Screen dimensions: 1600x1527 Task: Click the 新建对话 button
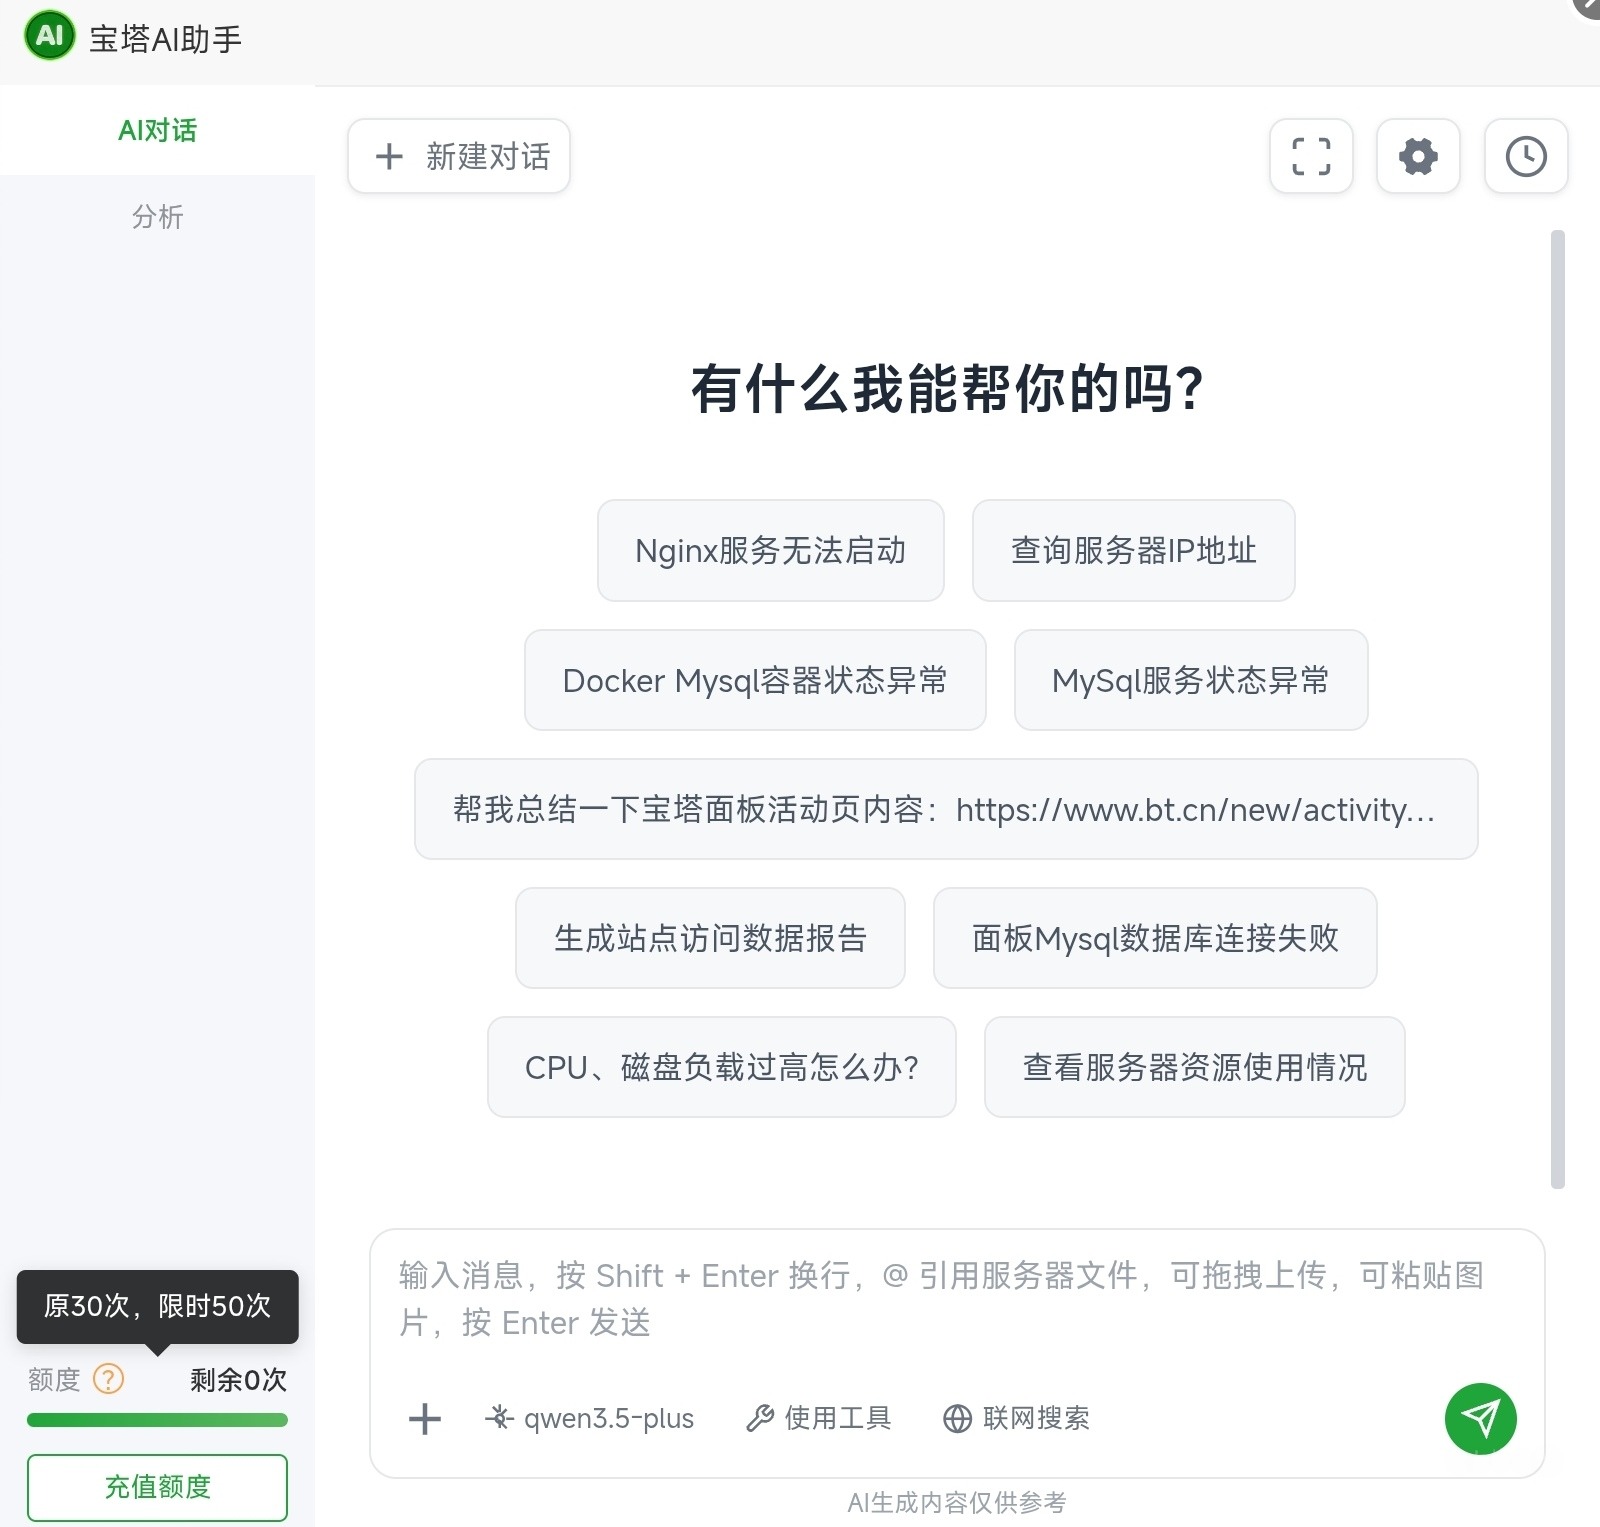point(459,156)
